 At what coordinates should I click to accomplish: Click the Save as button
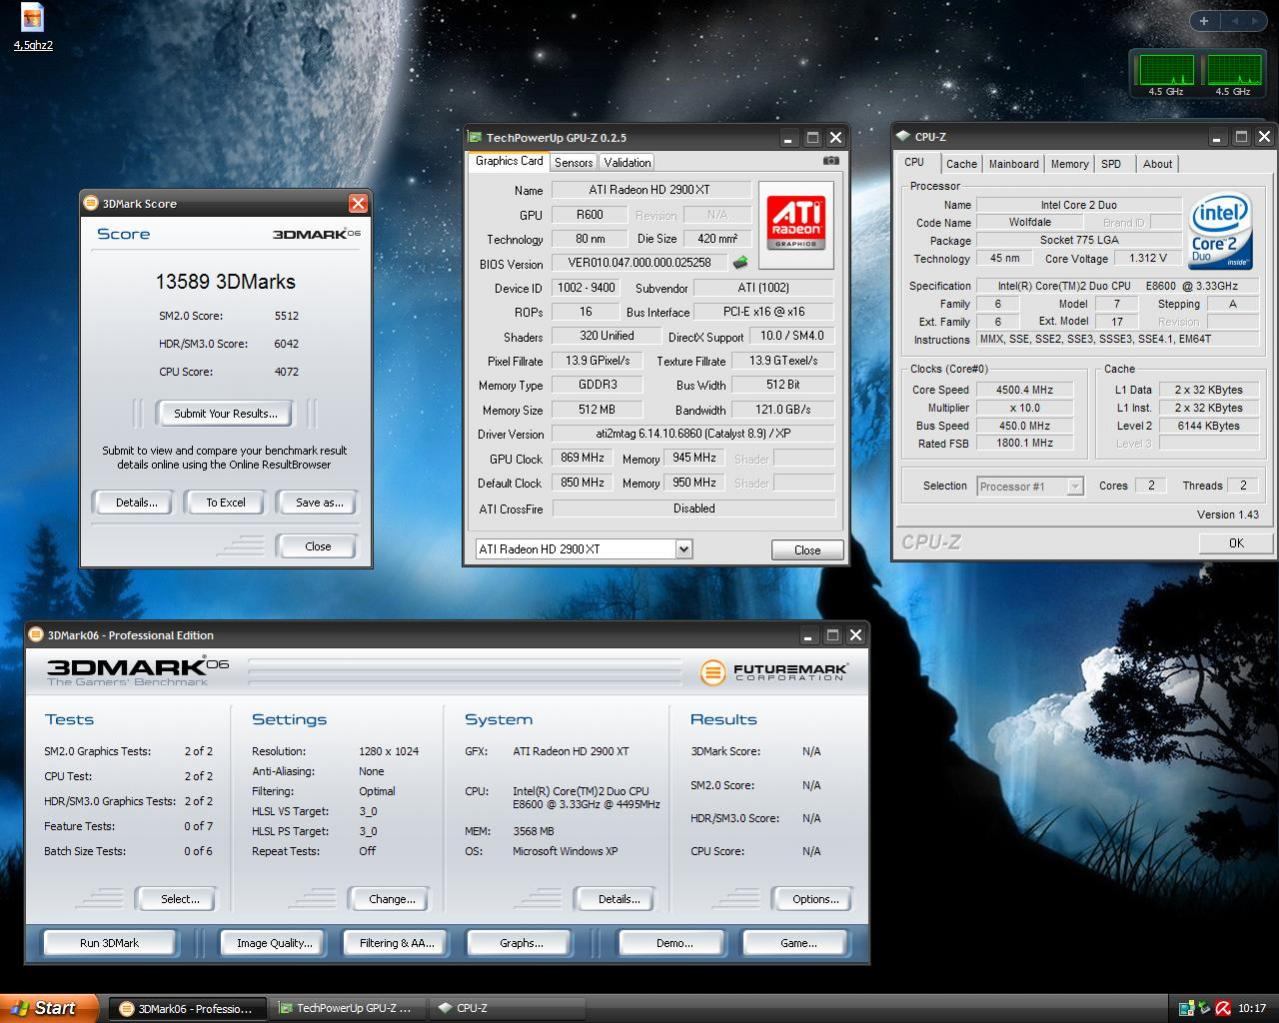(319, 502)
